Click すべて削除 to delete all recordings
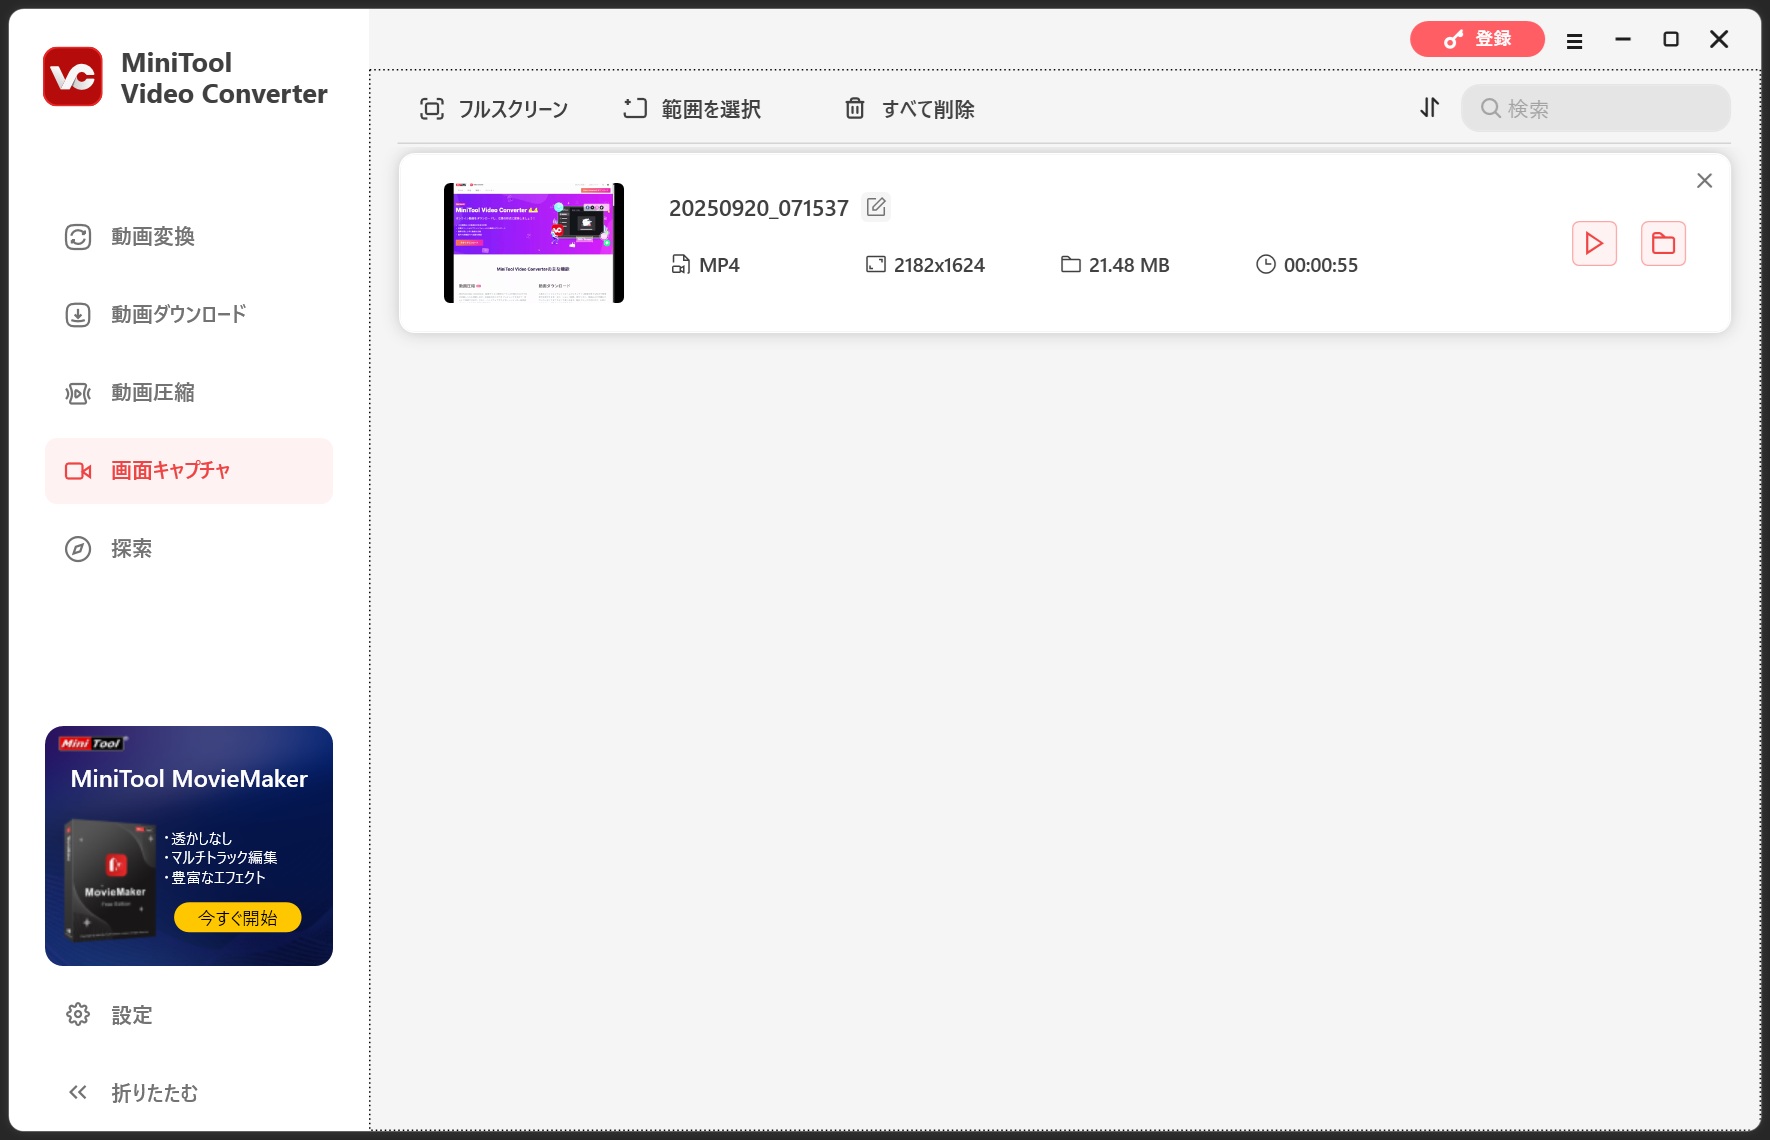Screen dimensions: 1770x1140 tap(910, 109)
